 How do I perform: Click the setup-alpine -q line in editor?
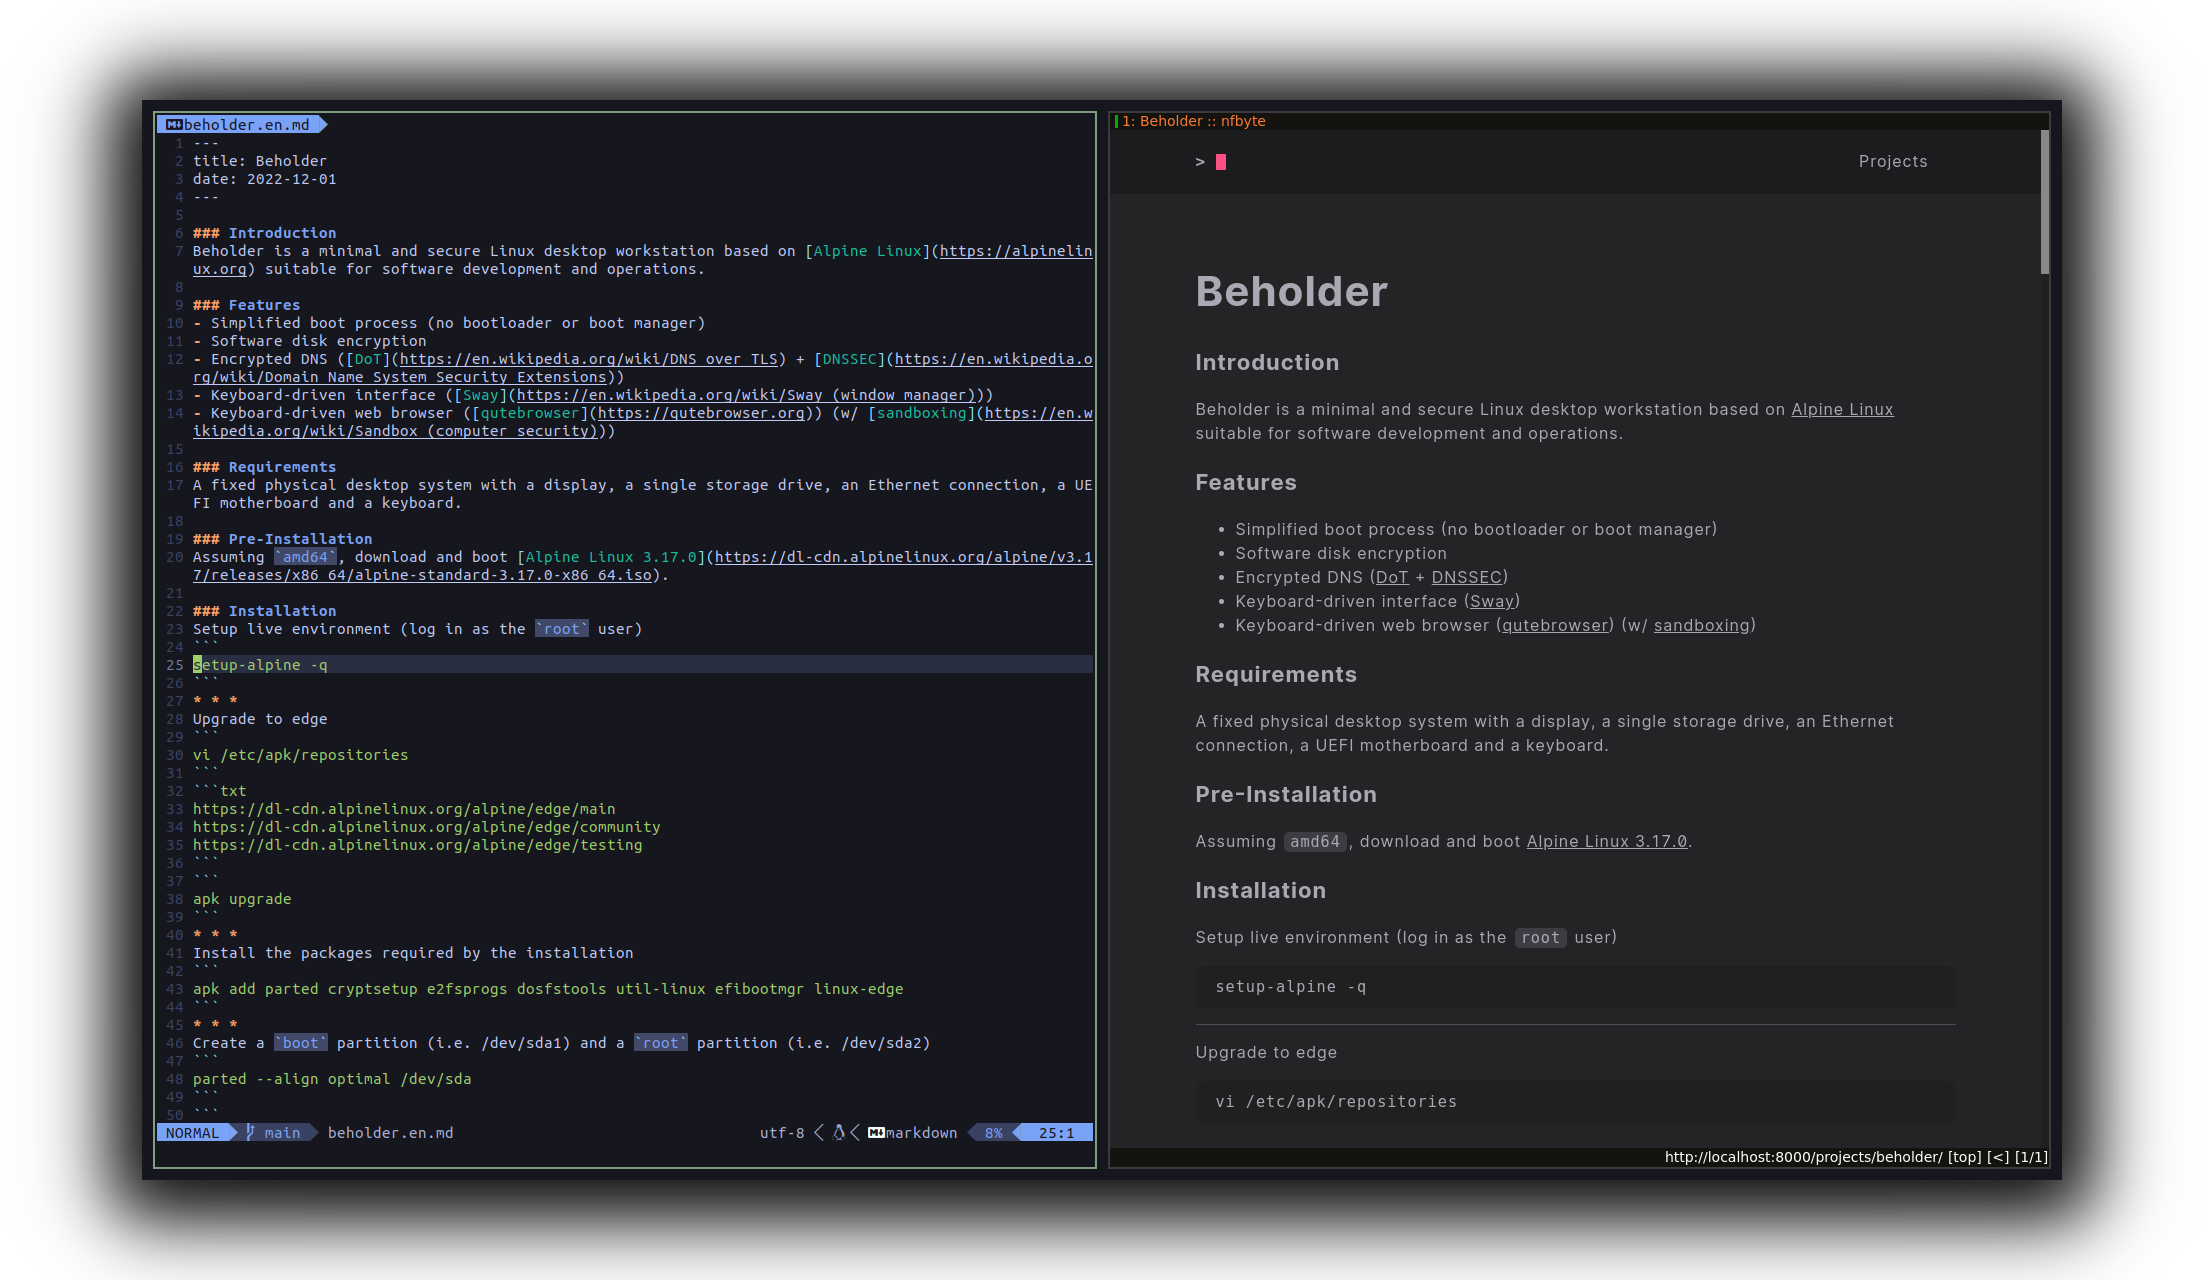point(260,665)
